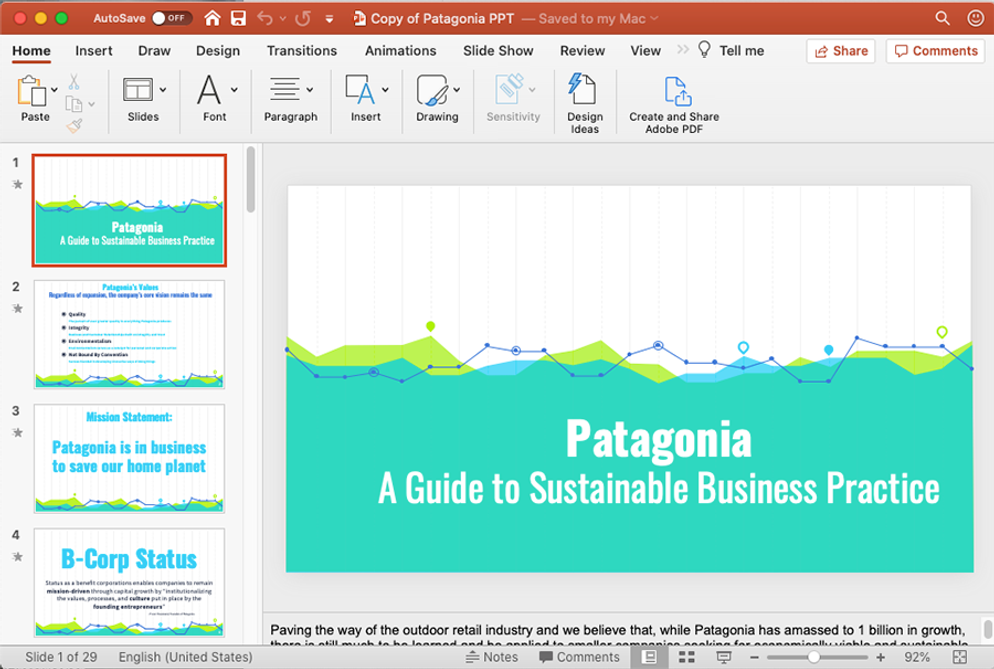Expand the Slides dropdown
Screen dimensions: 994x669
coord(162,90)
